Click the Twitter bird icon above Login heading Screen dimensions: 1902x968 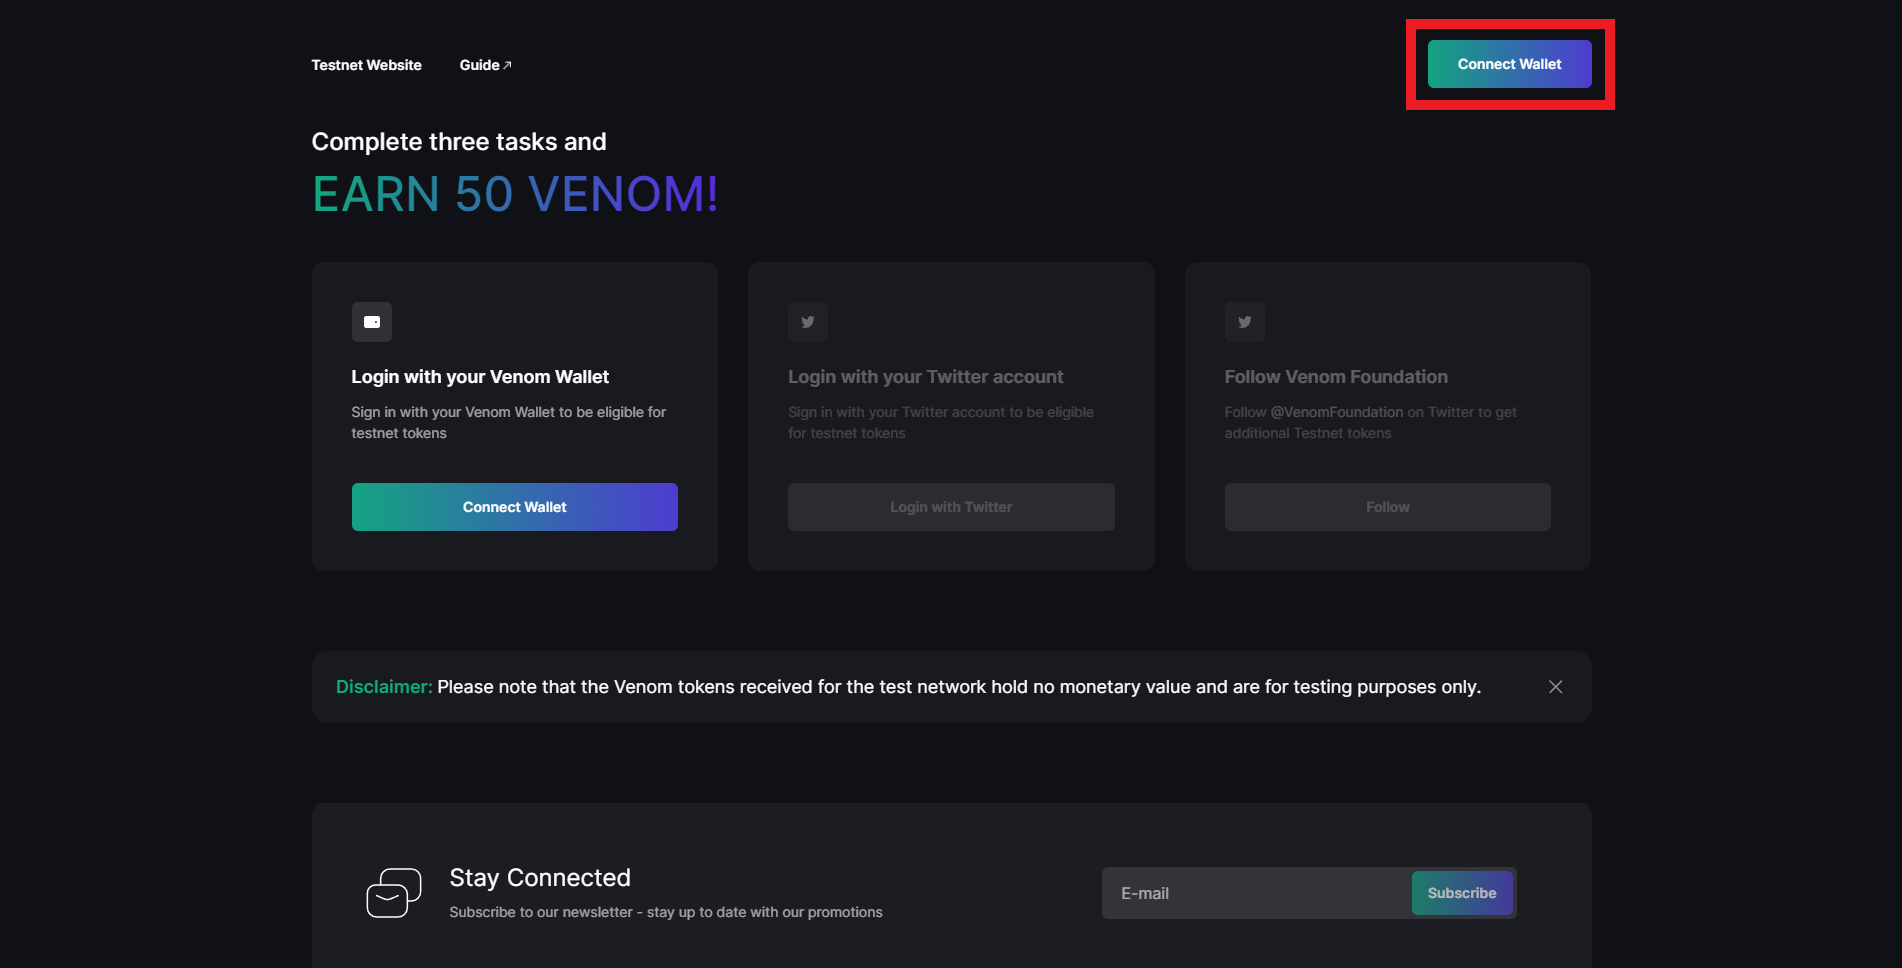808,322
